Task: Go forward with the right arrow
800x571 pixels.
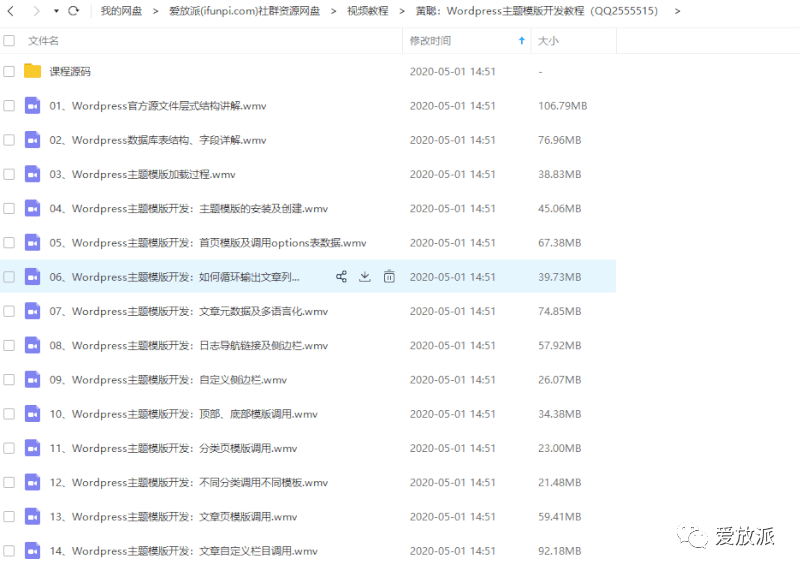Action: [36, 11]
